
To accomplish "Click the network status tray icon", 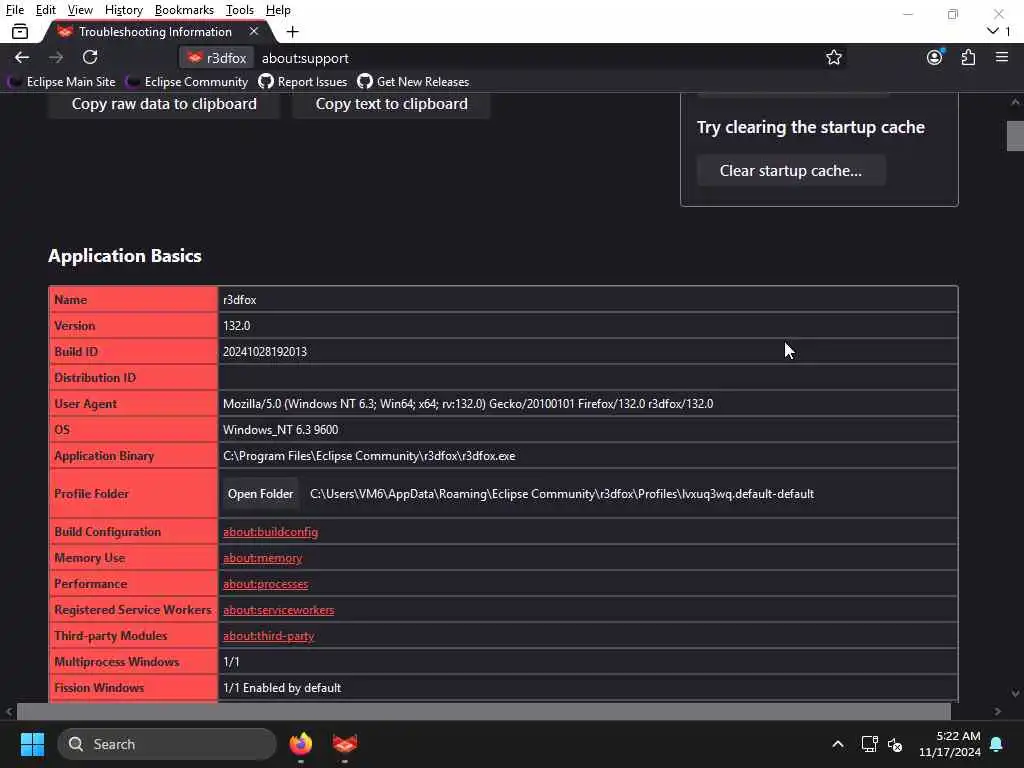I will 869,744.
